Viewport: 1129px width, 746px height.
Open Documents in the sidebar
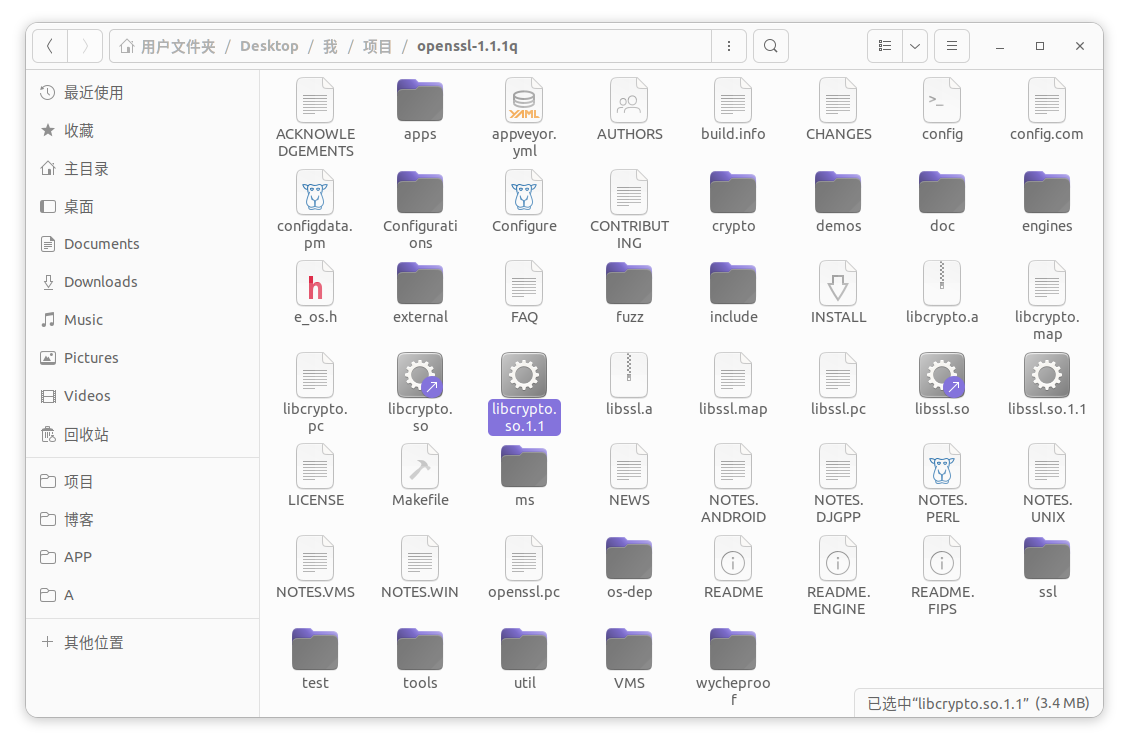coord(143,244)
